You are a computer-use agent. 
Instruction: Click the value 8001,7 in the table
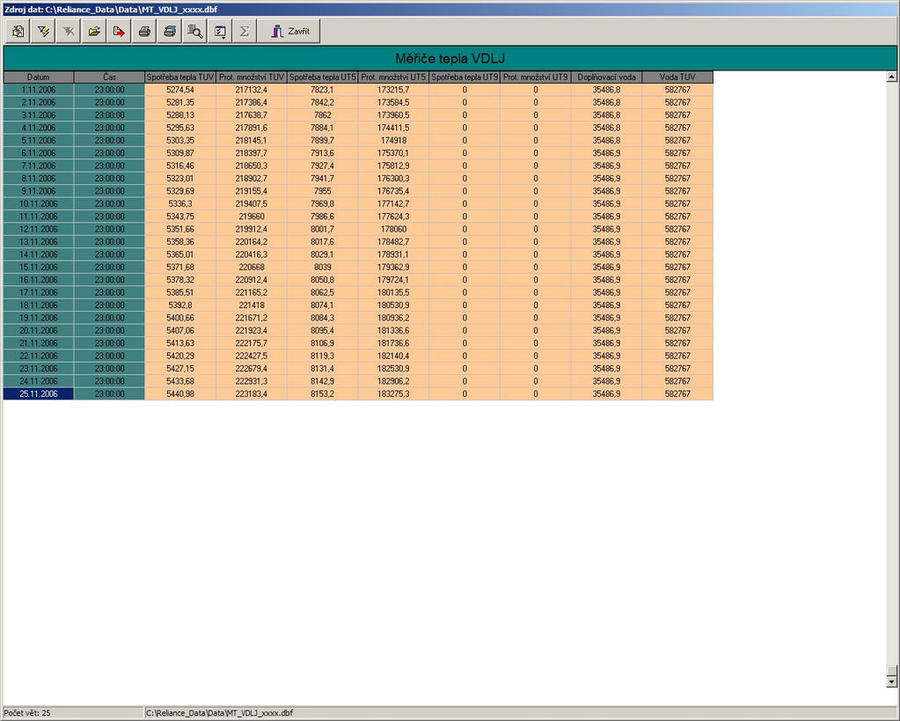[x=323, y=229]
